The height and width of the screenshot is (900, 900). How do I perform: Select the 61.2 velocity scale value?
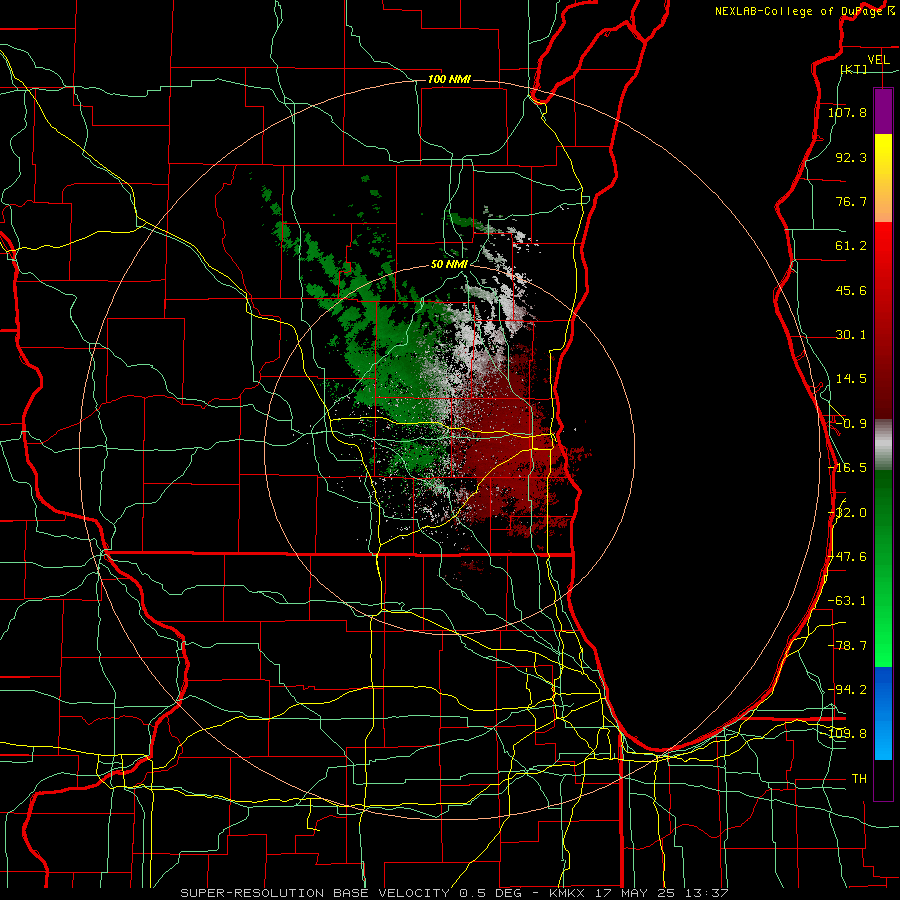pos(851,246)
